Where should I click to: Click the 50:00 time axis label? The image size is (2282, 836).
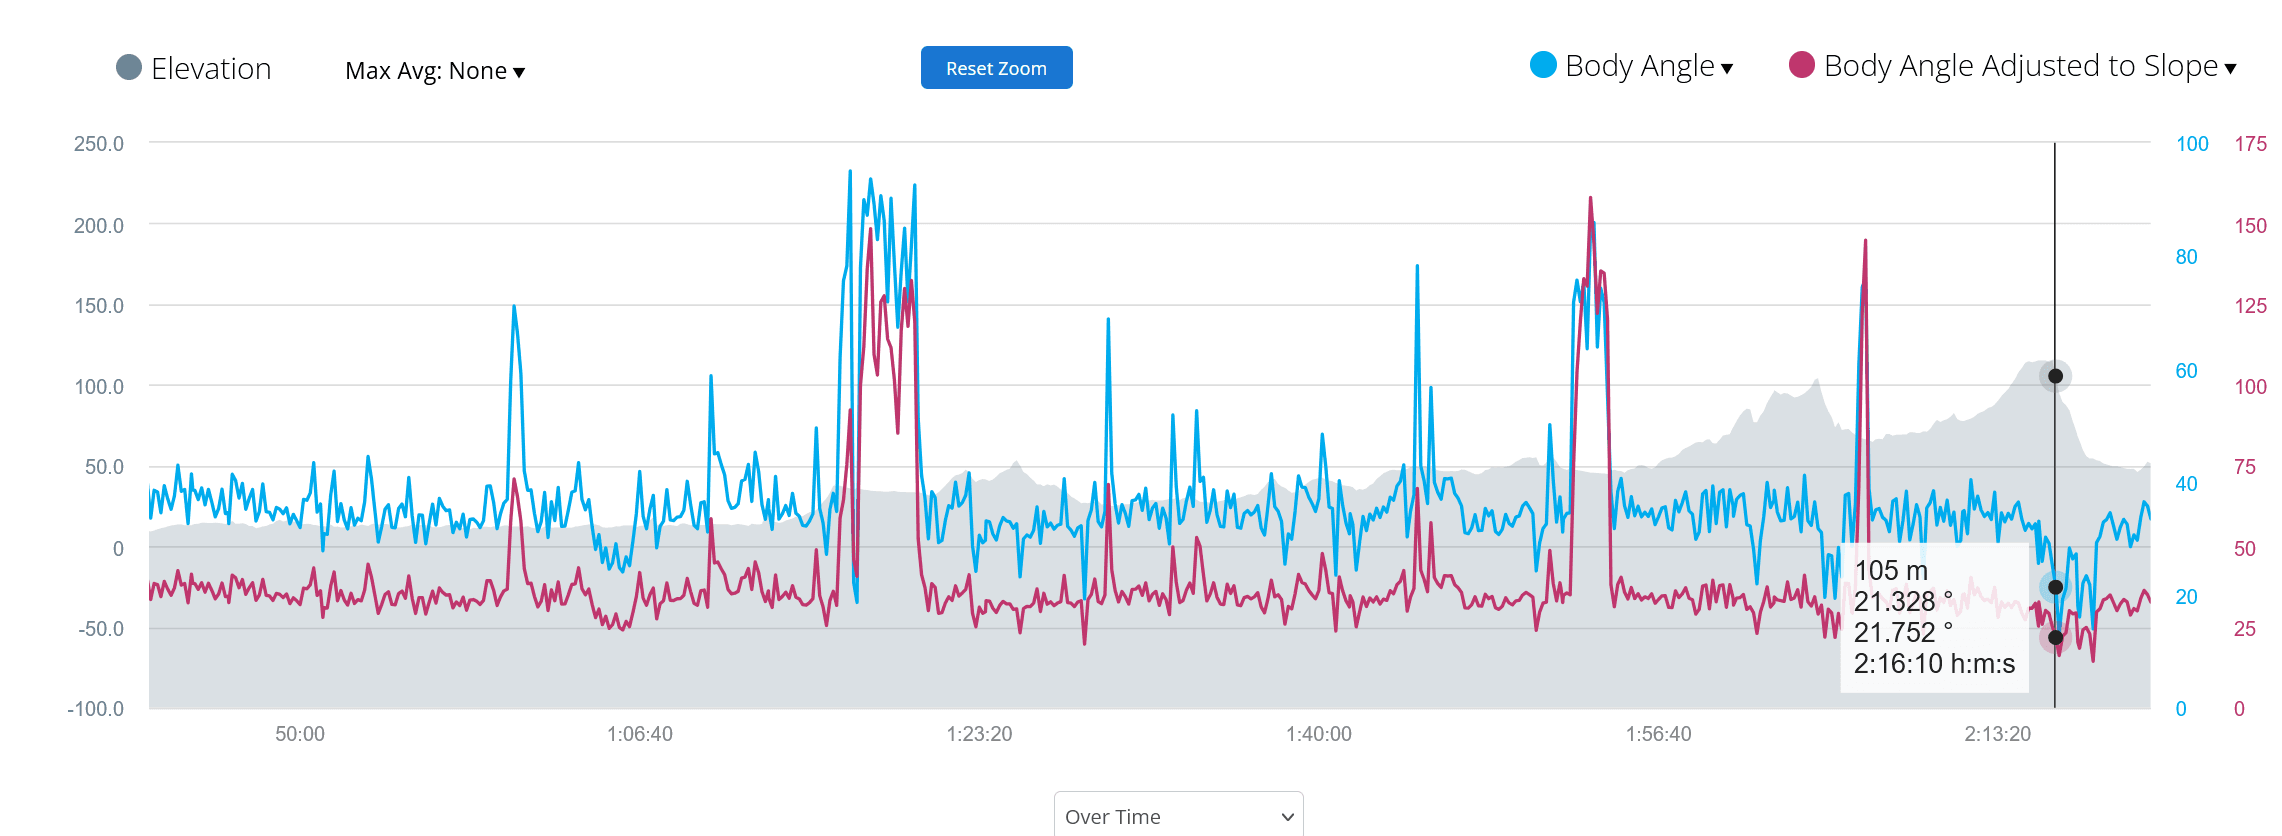coord(300,734)
